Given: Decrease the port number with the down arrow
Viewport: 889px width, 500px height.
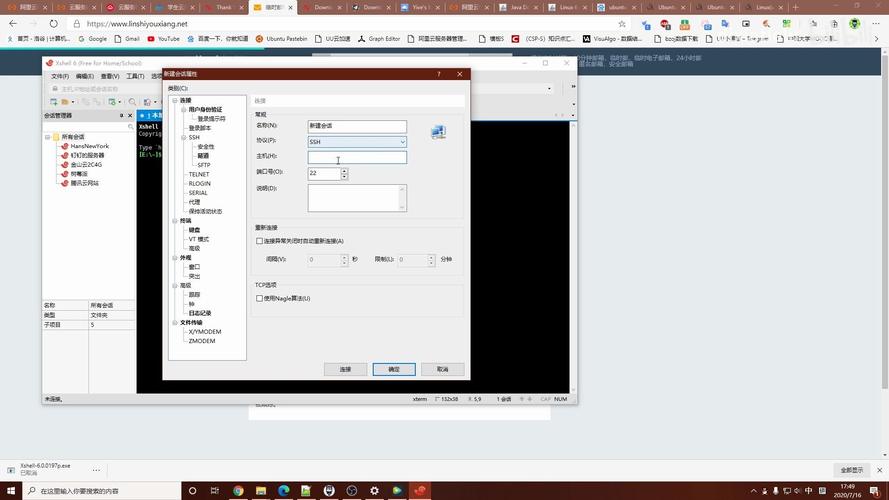Looking at the screenshot, I should point(344,176).
